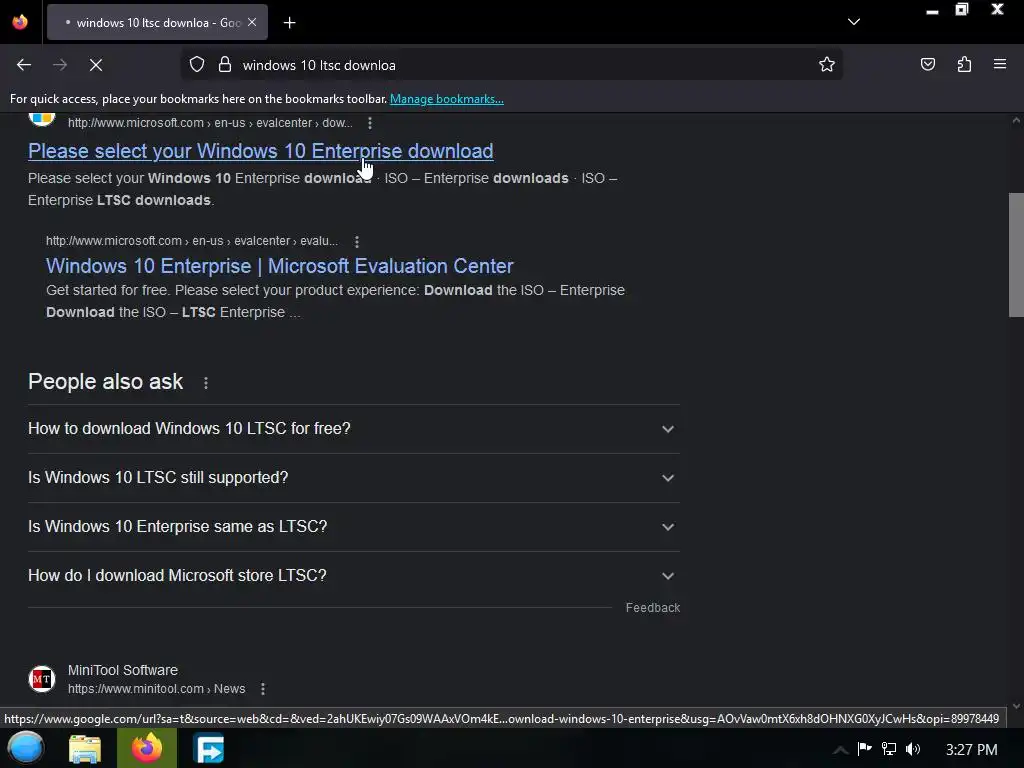Bookmark this page with the star icon
Image resolution: width=1024 pixels, height=768 pixels.
tap(827, 65)
